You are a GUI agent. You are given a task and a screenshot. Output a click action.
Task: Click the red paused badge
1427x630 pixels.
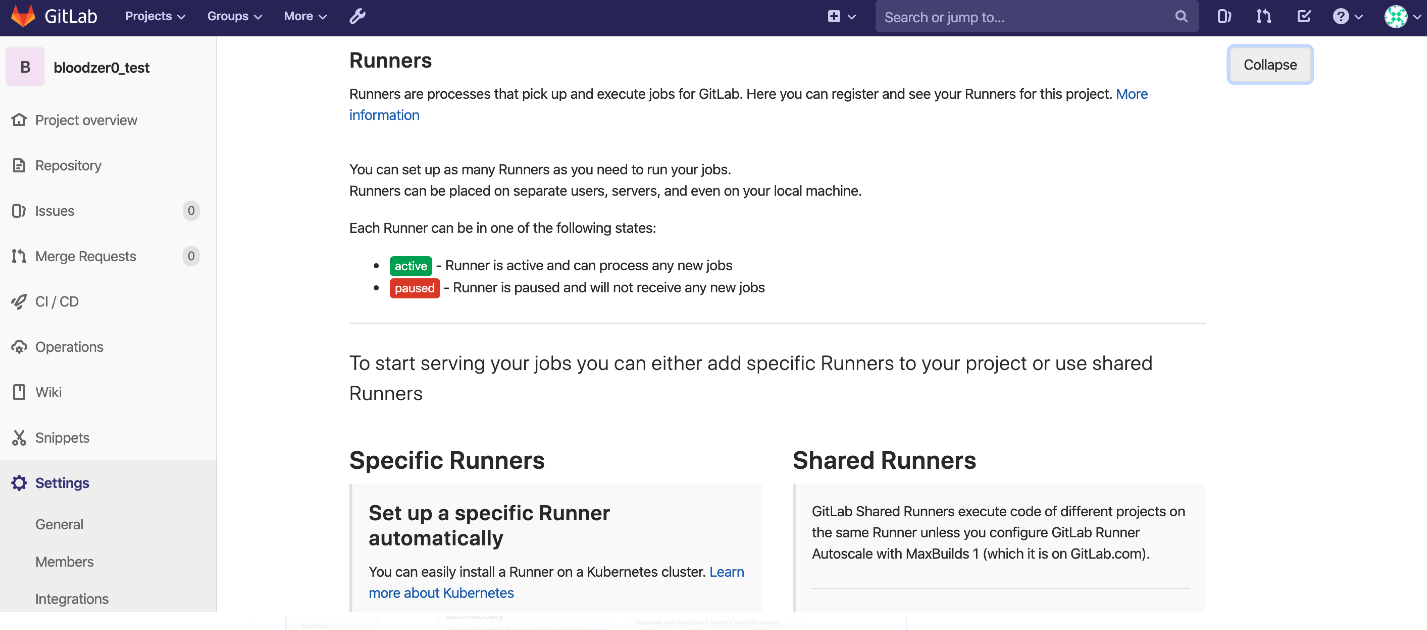point(415,288)
